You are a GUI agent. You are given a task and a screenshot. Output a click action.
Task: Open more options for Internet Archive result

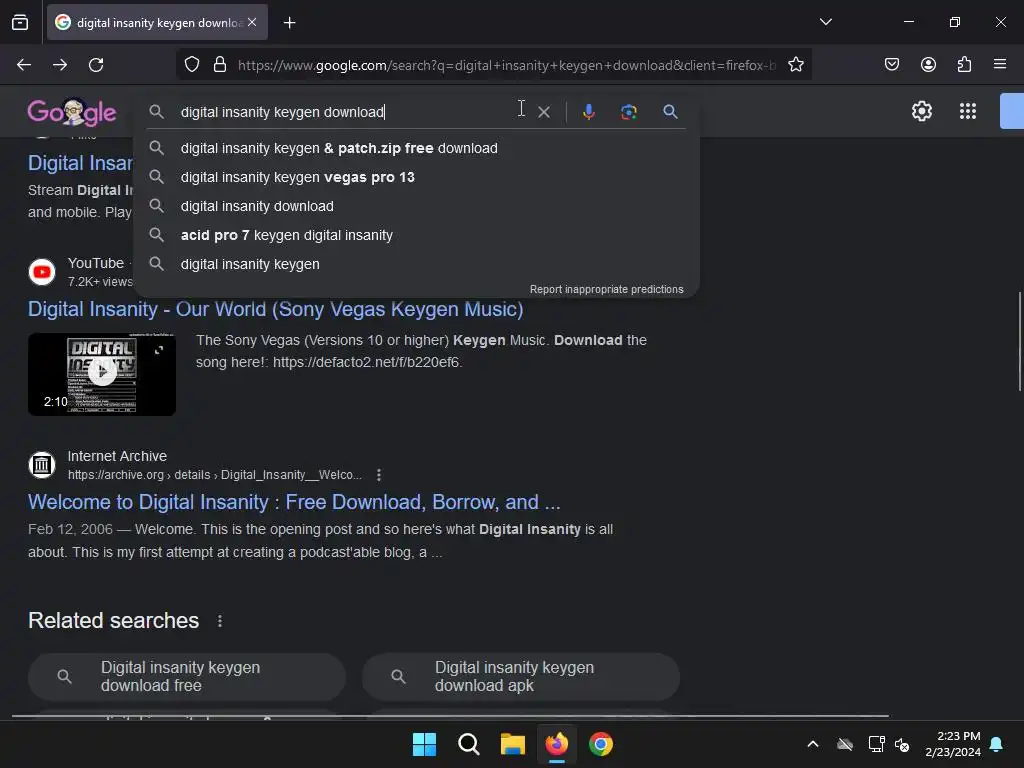click(x=379, y=475)
